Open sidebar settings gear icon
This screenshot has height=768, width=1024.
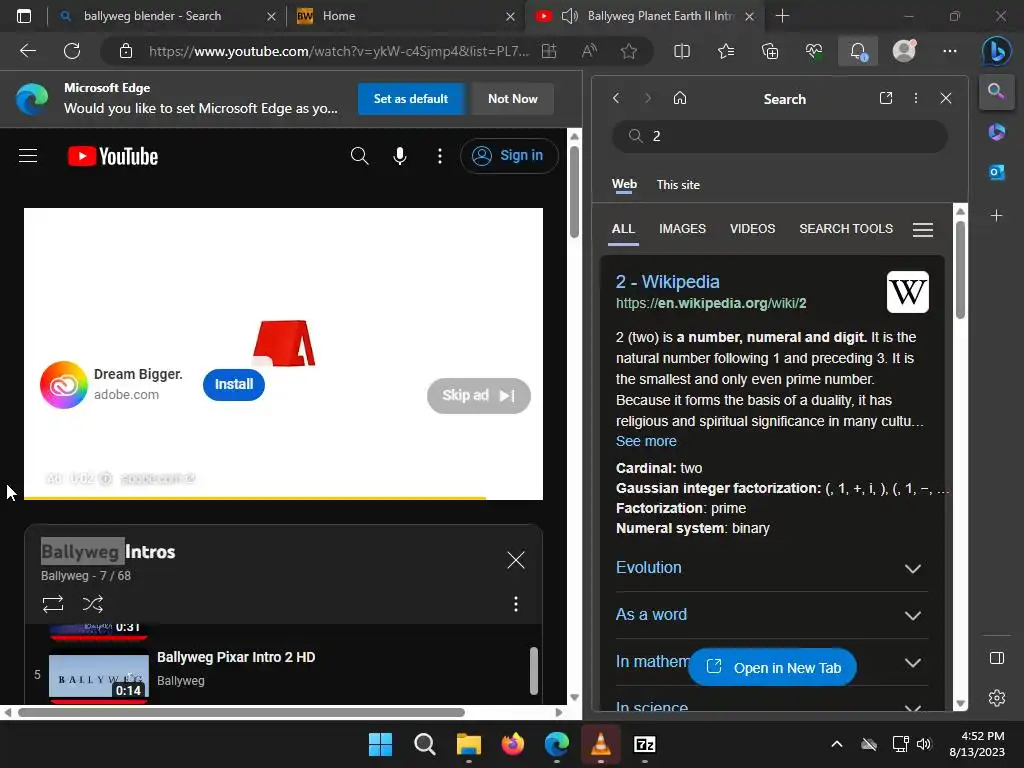(x=997, y=698)
